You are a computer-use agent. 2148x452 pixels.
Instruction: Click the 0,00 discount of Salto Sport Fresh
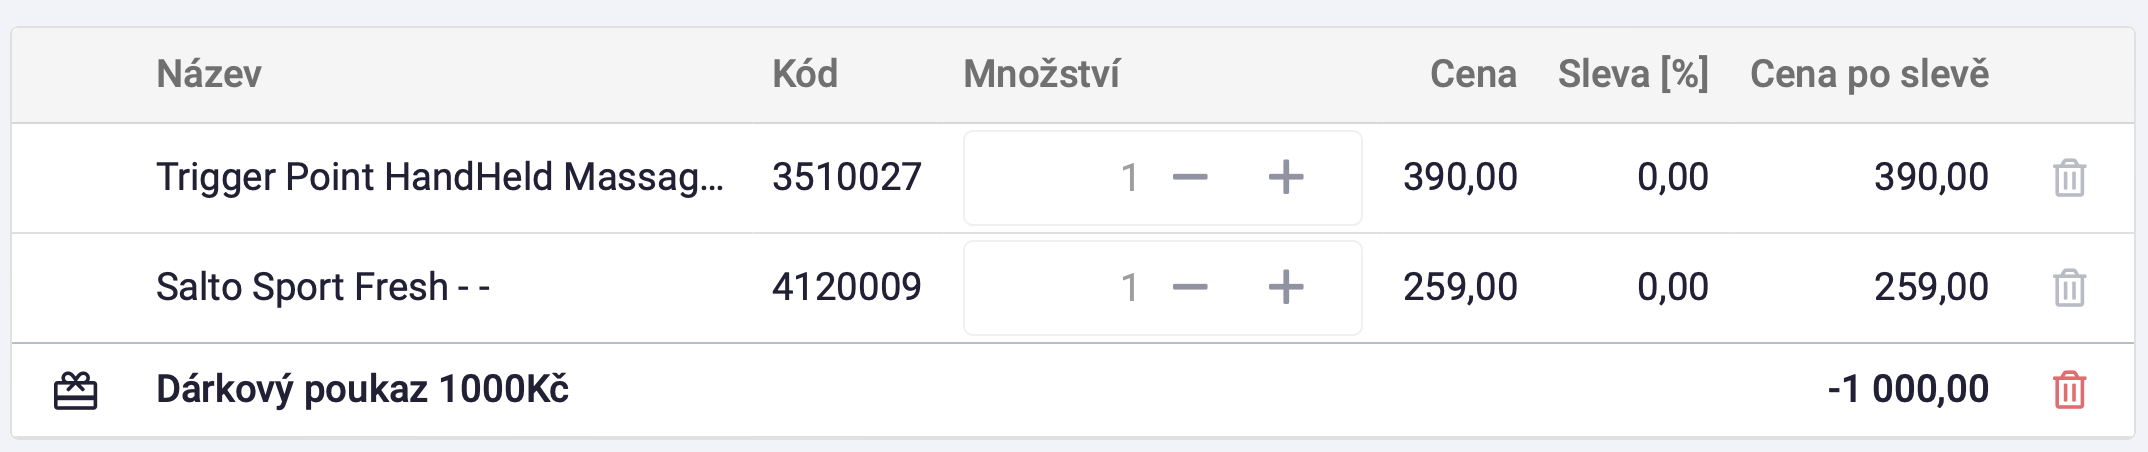click(1672, 288)
